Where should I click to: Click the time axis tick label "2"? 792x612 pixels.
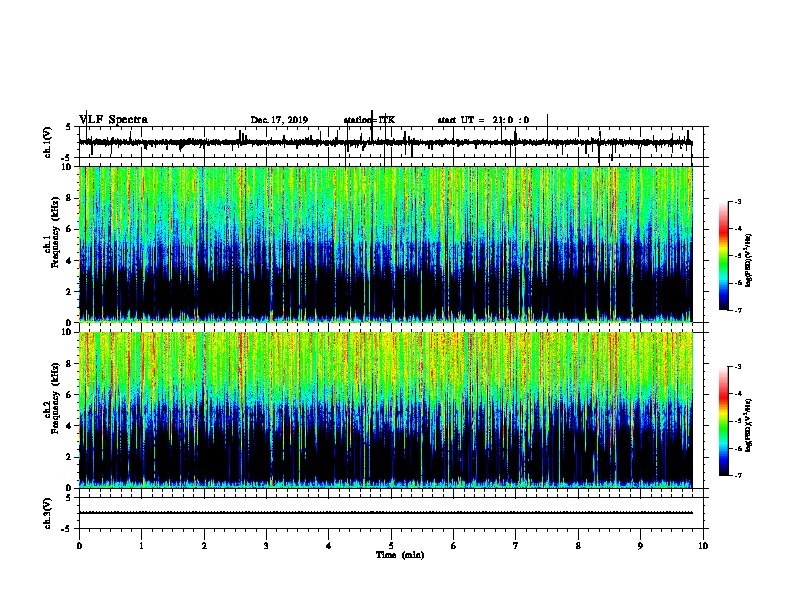click(204, 546)
